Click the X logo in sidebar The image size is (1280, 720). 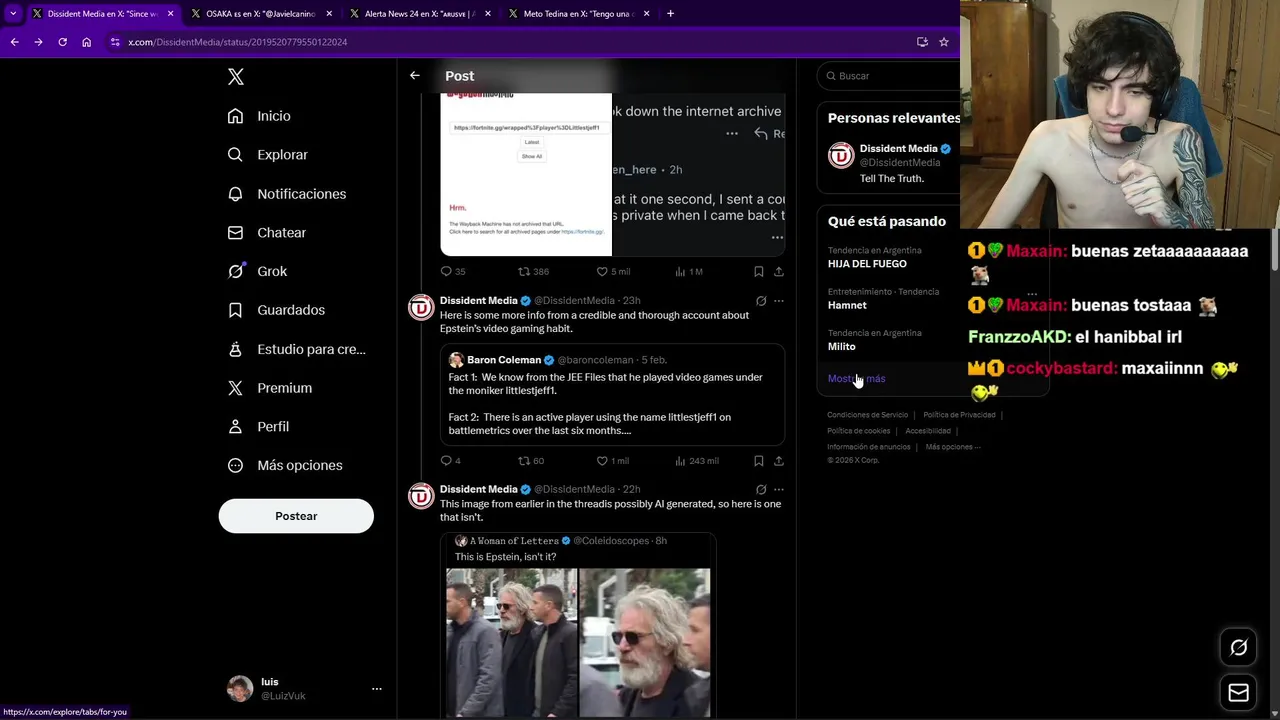click(235, 77)
